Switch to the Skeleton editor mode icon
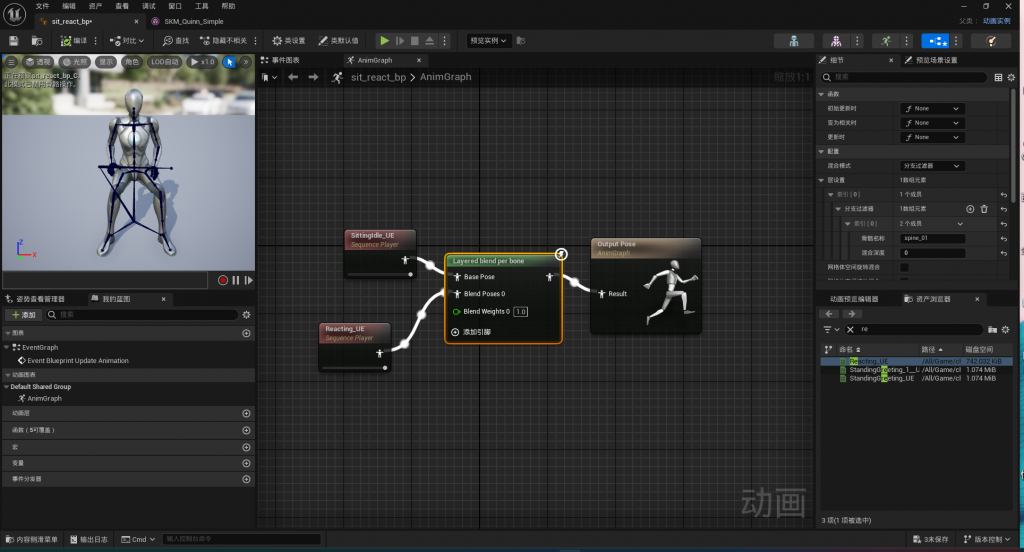The image size is (1024, 552). (793, 41)
